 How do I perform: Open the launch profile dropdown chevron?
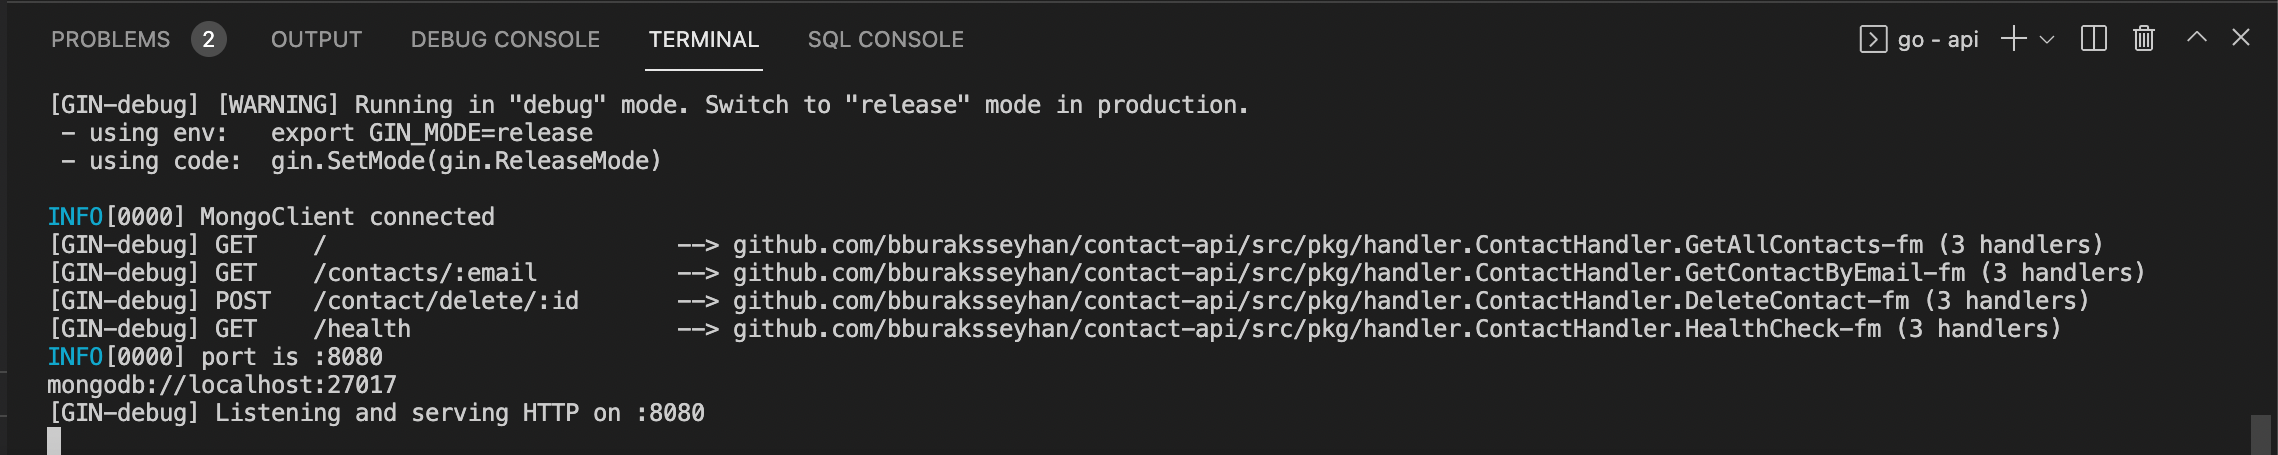coord(2047,40)
